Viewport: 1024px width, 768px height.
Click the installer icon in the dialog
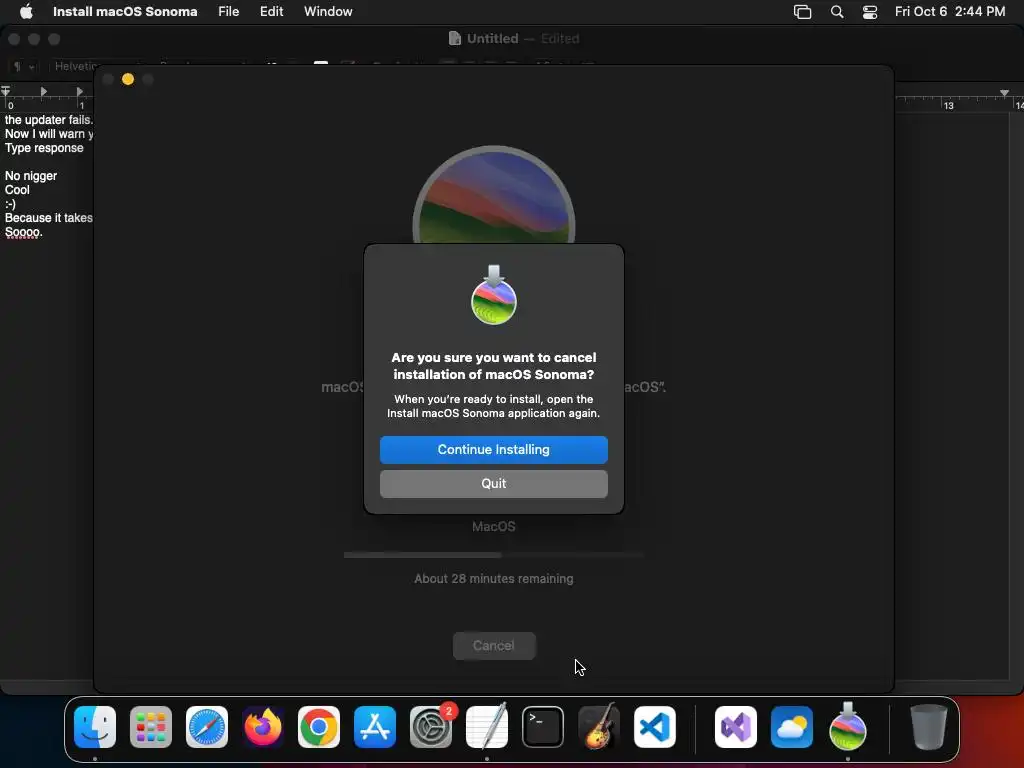pyautogui.click(x=494, y=295)
